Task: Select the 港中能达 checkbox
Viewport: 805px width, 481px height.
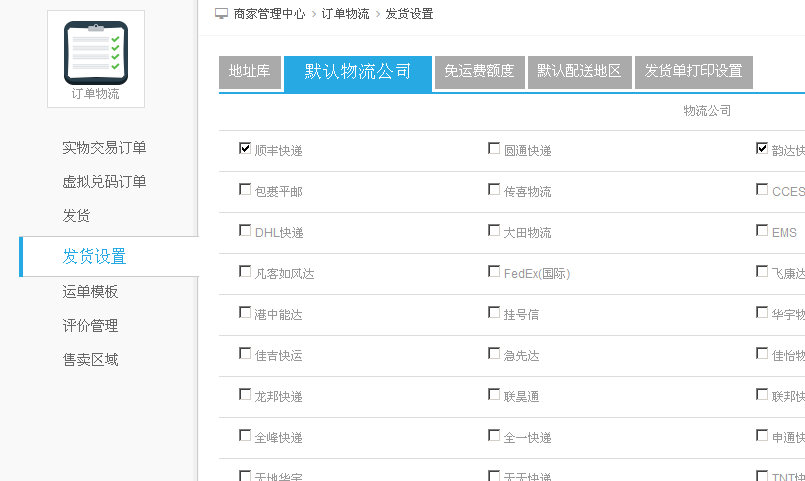Action: click(x=245, y=313)
